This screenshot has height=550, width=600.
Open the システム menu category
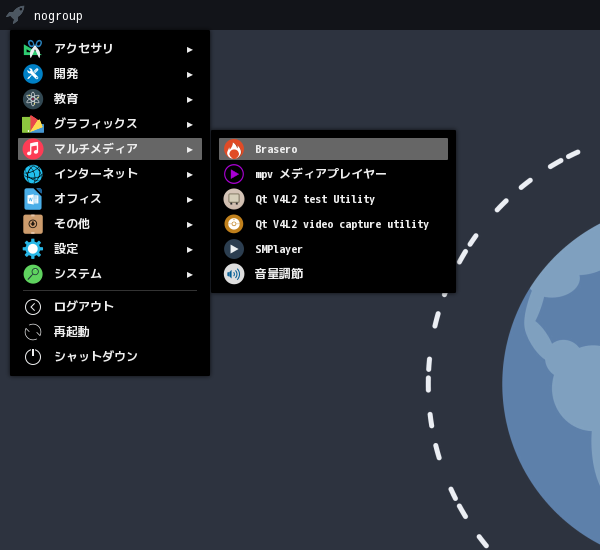coord(110,274)
